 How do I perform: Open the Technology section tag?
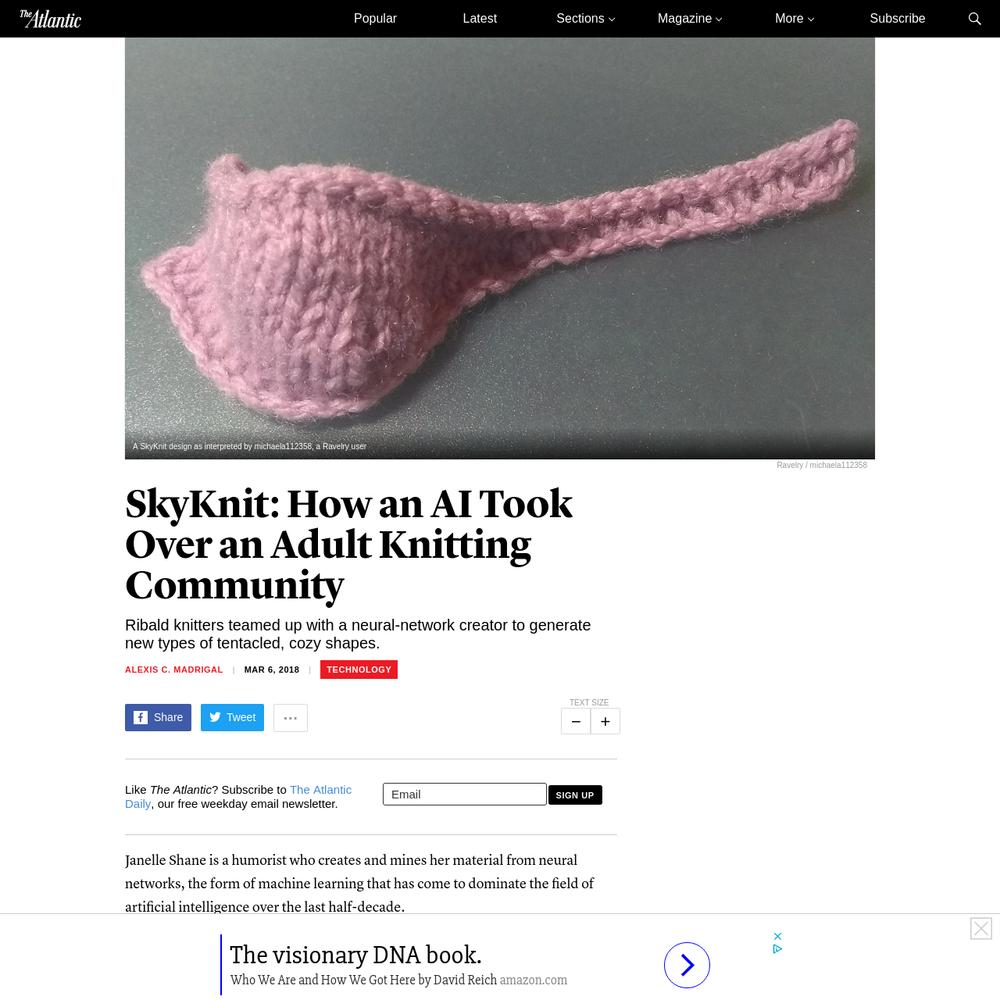pos(358,670)
